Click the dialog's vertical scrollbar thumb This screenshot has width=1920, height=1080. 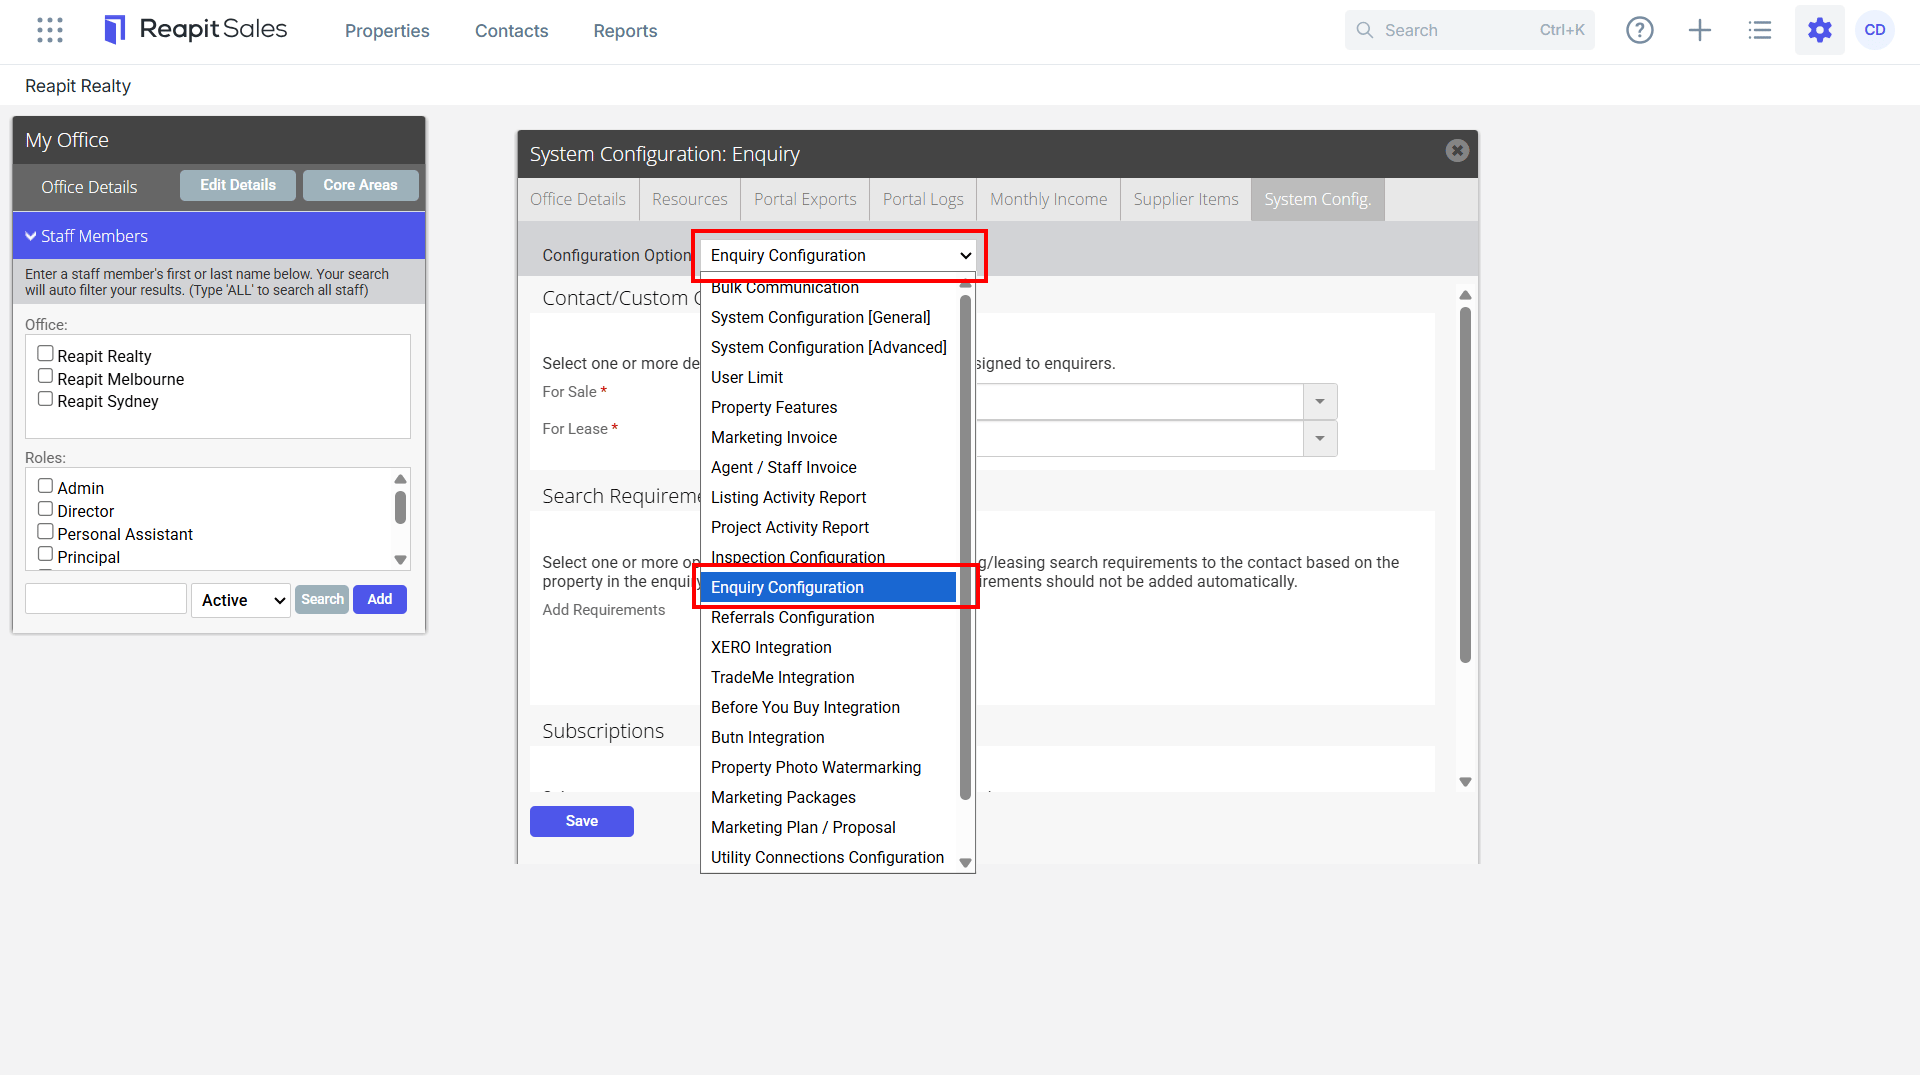[x=1465, y=485]
